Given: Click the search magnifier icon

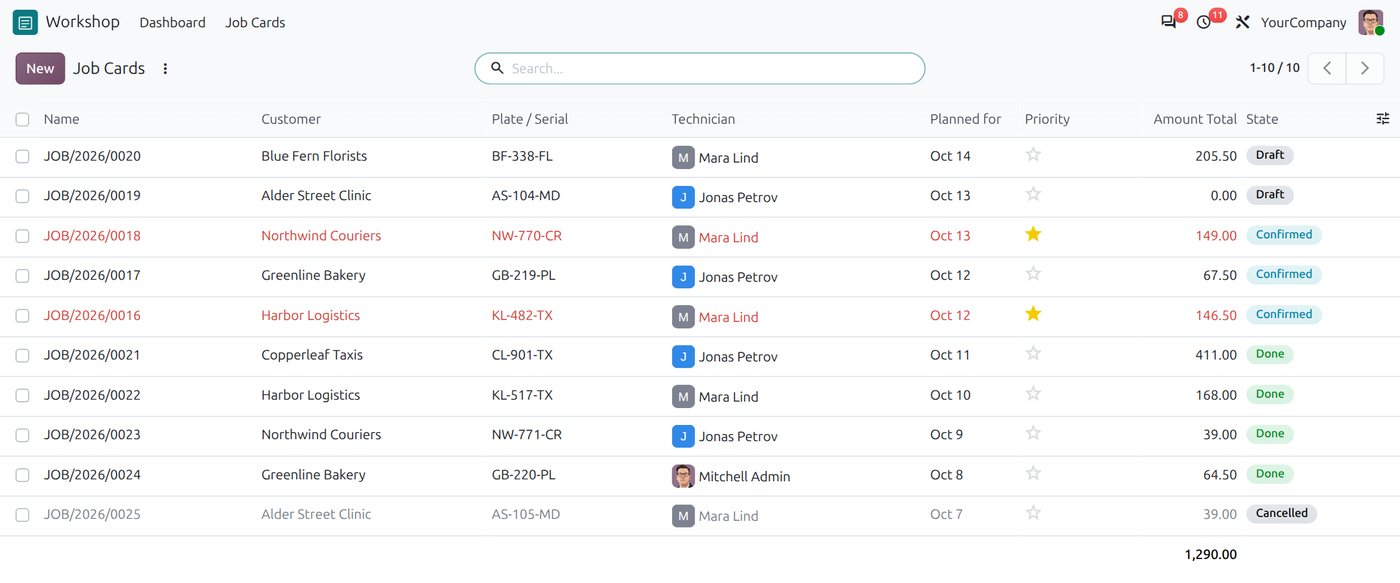Looking at the screenshot, I should tap(497, 69).
